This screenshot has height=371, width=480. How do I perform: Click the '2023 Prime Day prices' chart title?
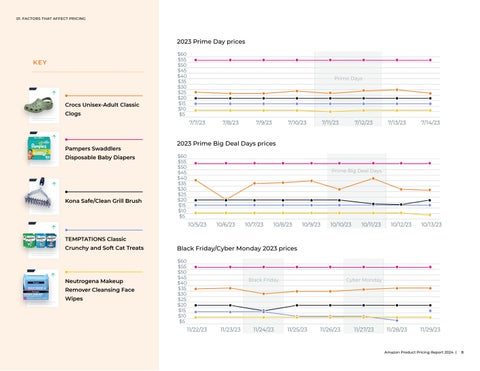click(211, 42)
